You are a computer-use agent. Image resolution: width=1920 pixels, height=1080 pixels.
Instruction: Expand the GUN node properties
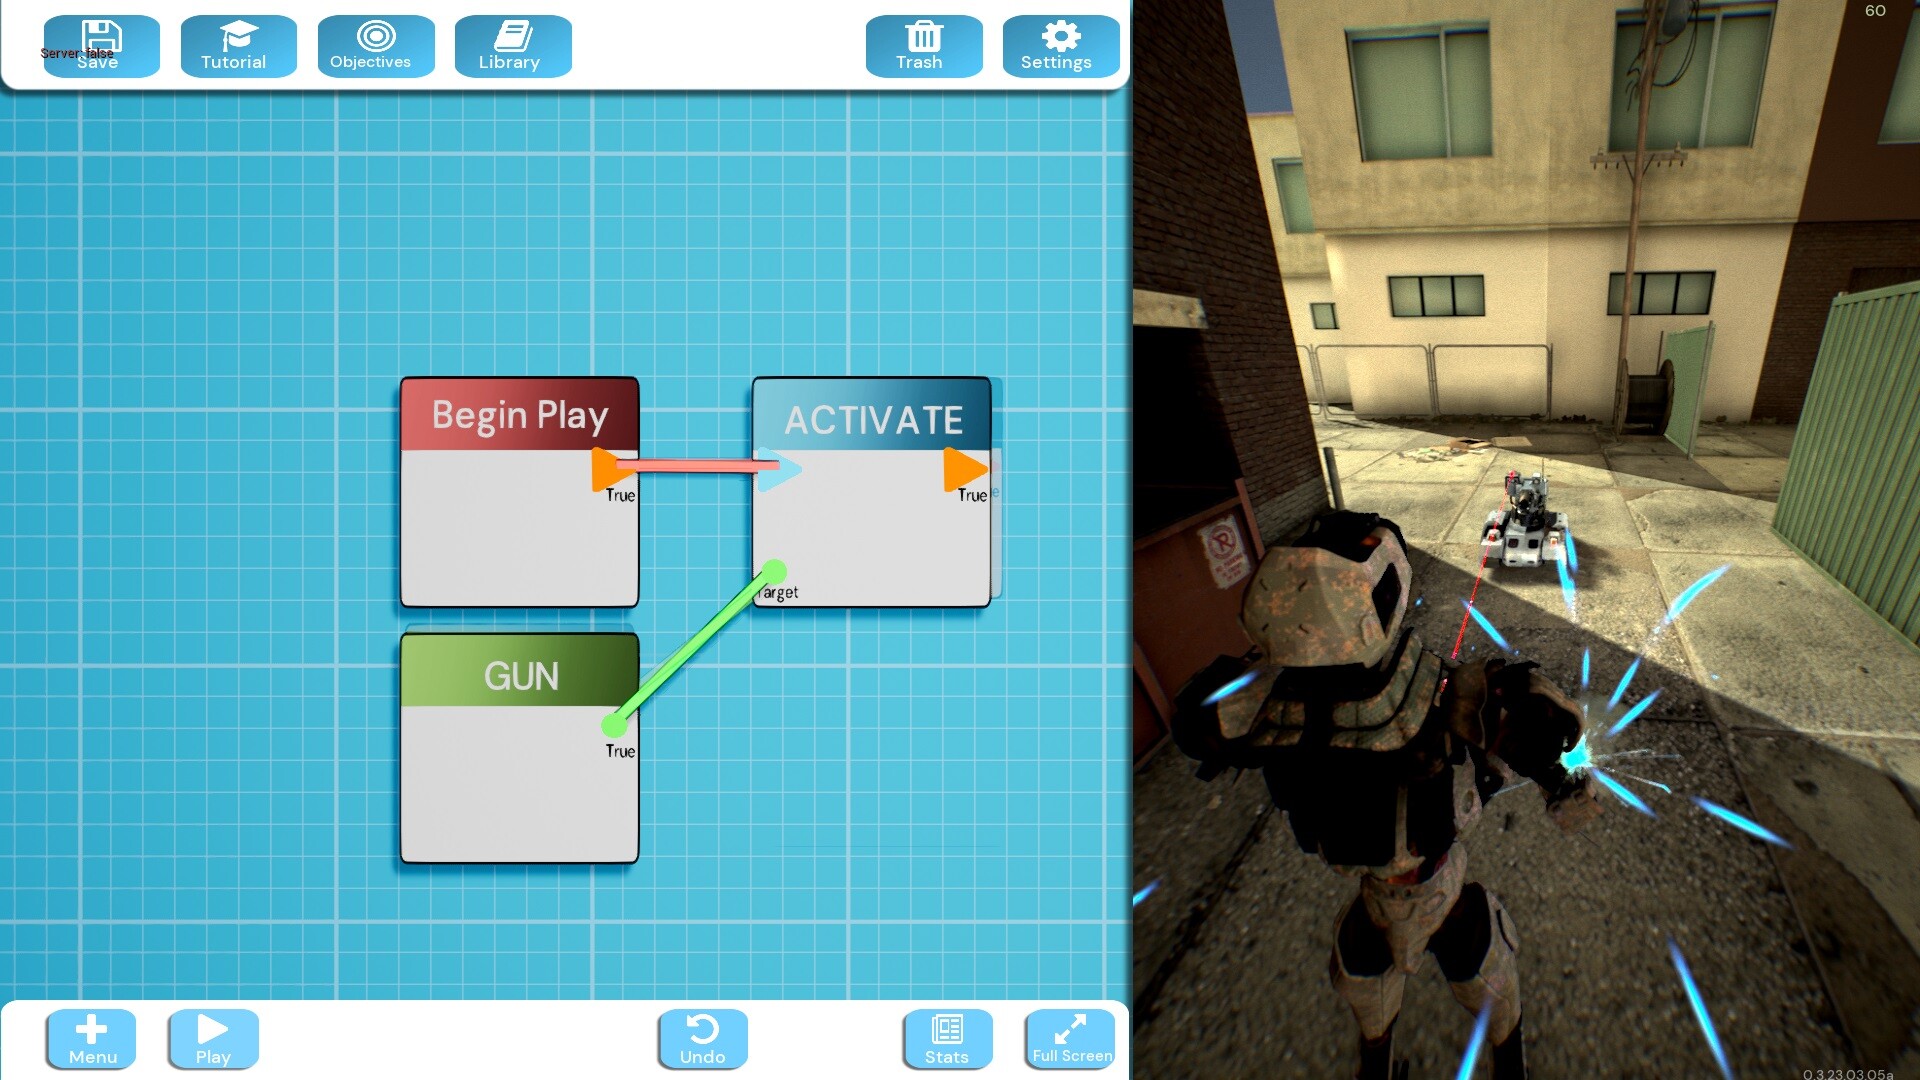pos(518,673)
